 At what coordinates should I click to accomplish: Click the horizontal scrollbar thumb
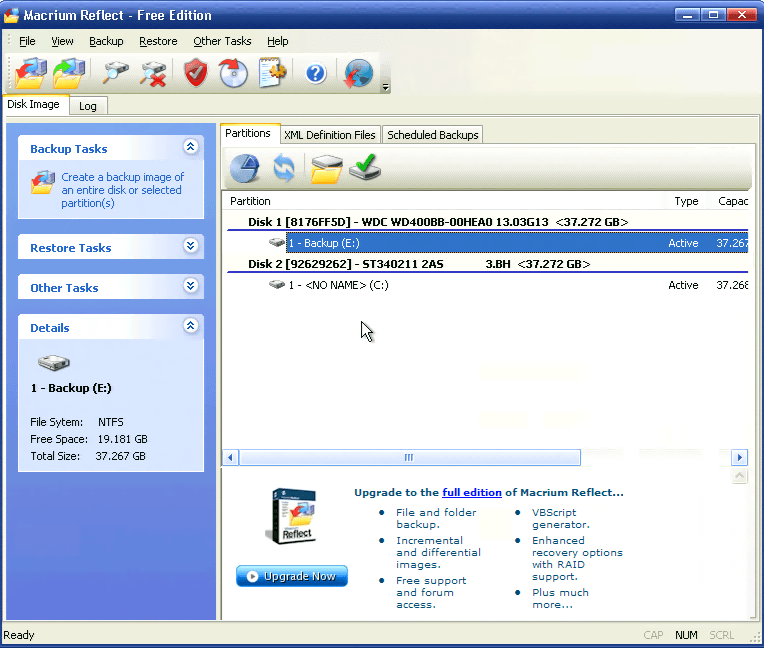coord(409,457)
